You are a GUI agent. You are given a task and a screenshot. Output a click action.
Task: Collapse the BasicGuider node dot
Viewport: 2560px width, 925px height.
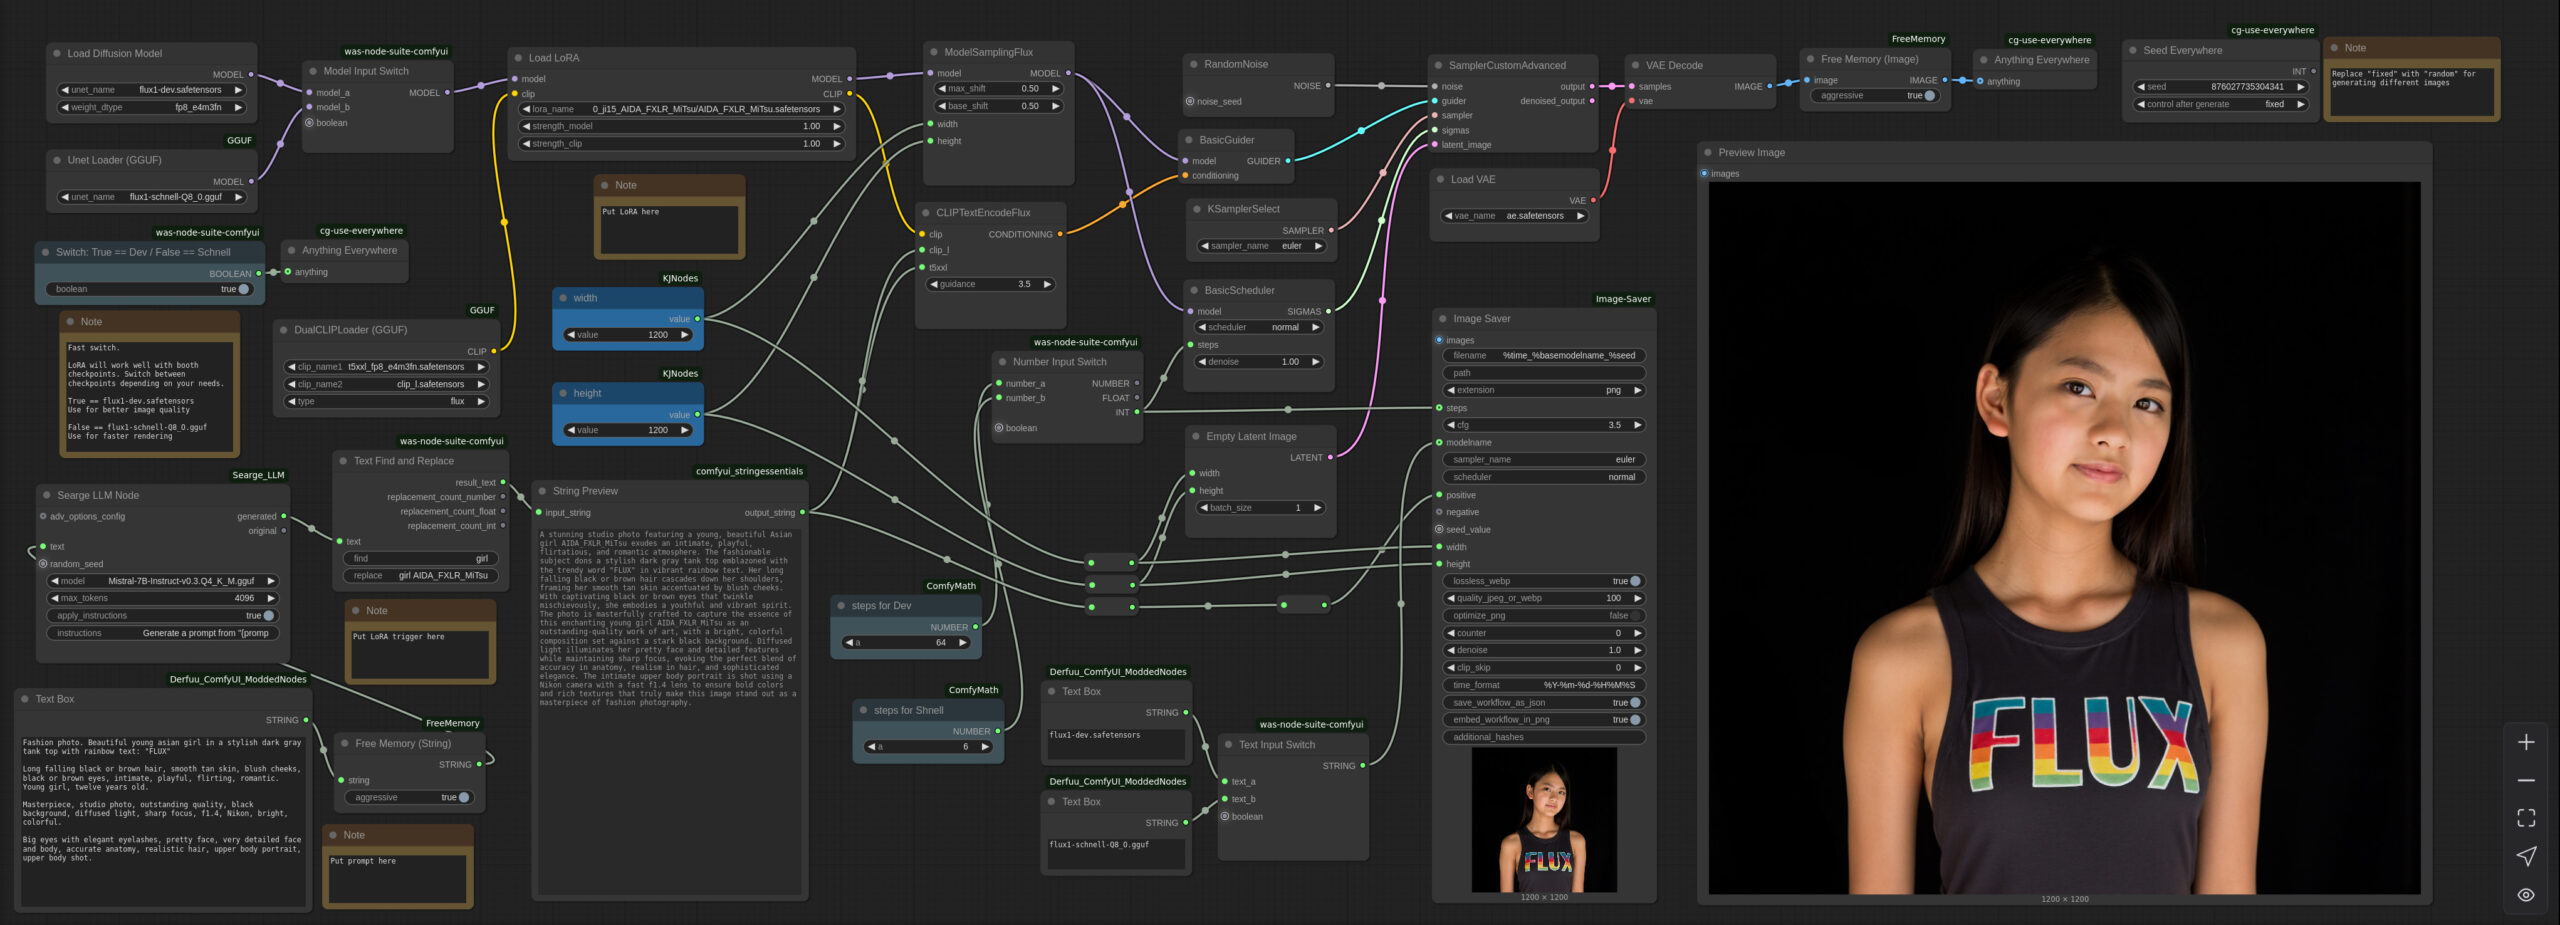coord(1189,140)
